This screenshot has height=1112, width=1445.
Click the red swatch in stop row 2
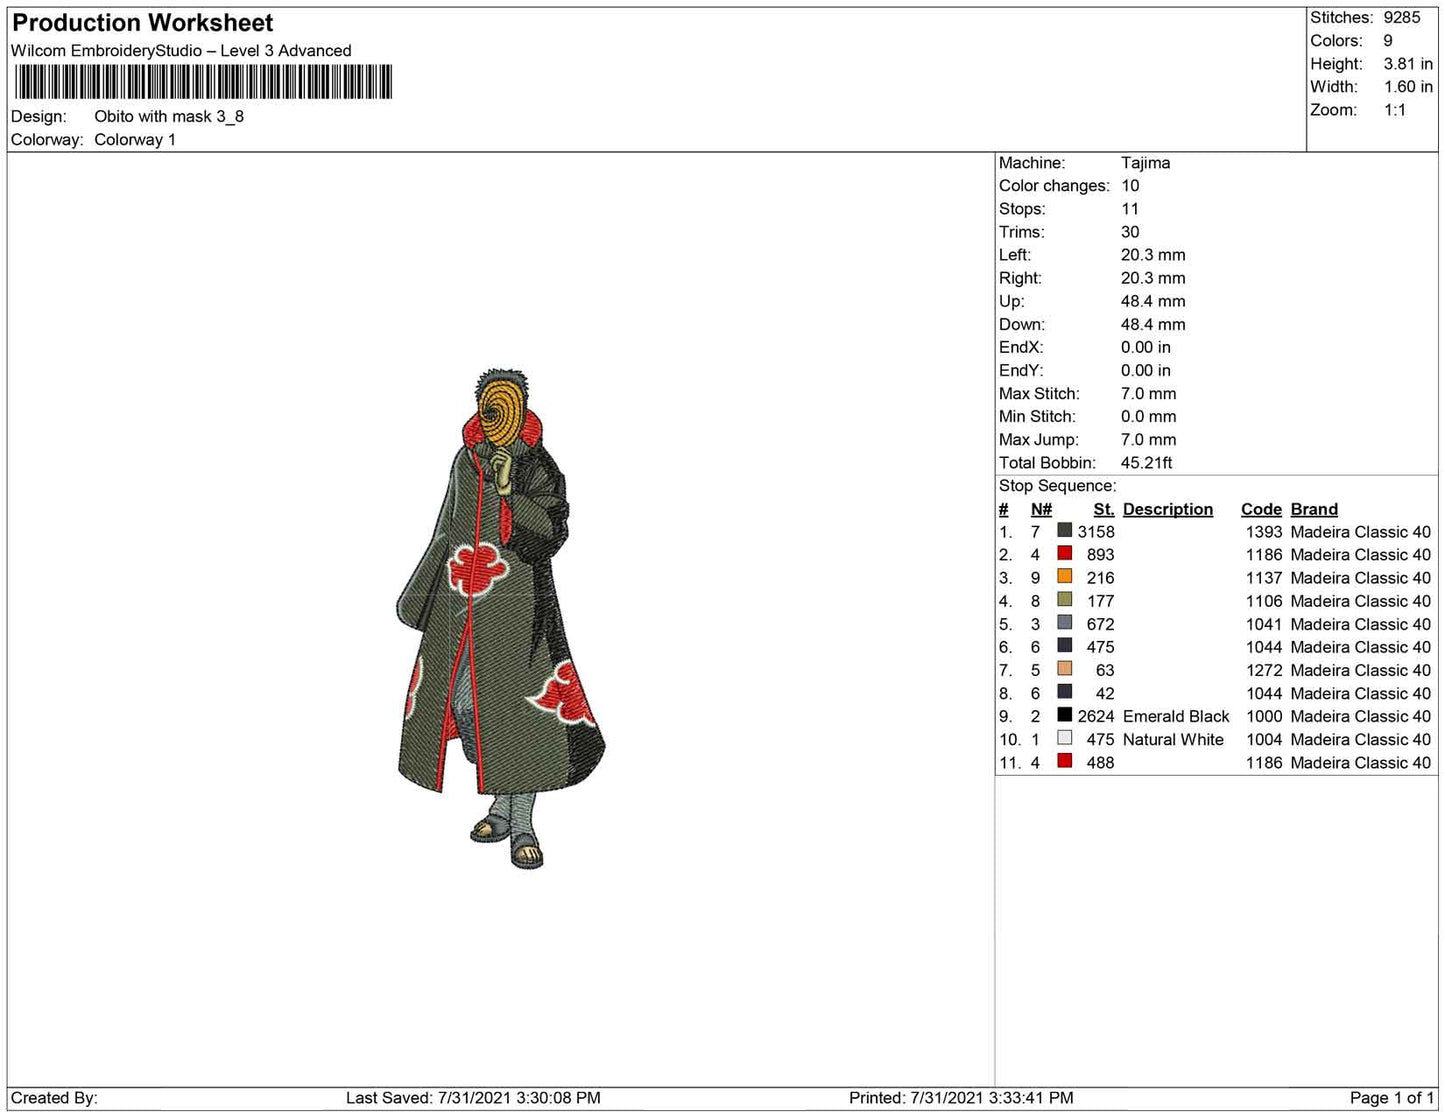(x=1064, y=554)
